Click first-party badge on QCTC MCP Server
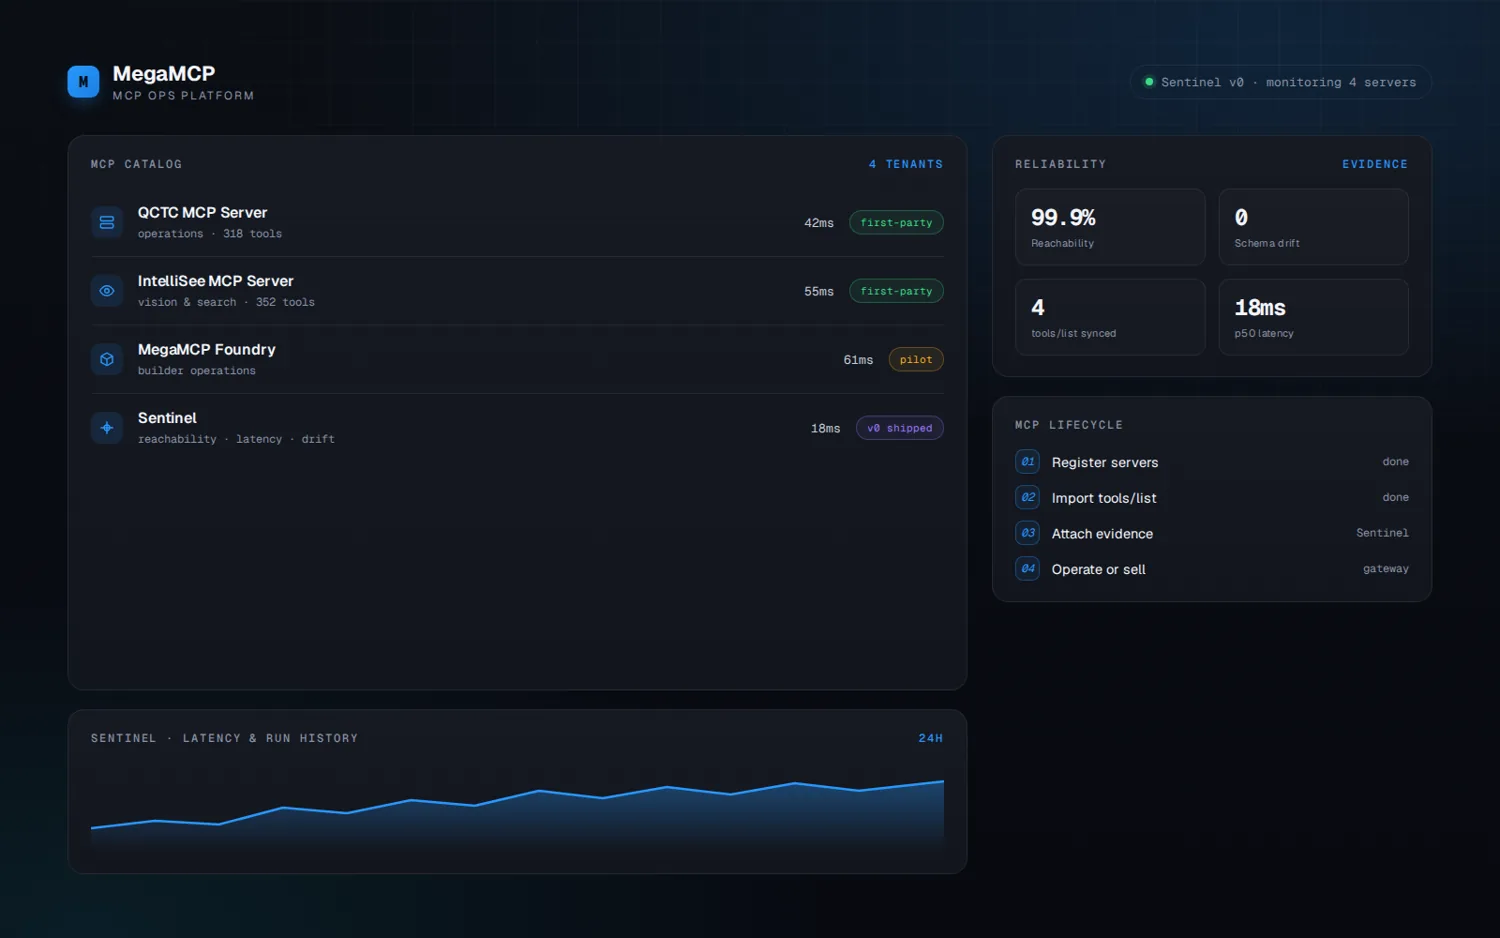This screenshot has height=938, width=1500. click(896, 222)
